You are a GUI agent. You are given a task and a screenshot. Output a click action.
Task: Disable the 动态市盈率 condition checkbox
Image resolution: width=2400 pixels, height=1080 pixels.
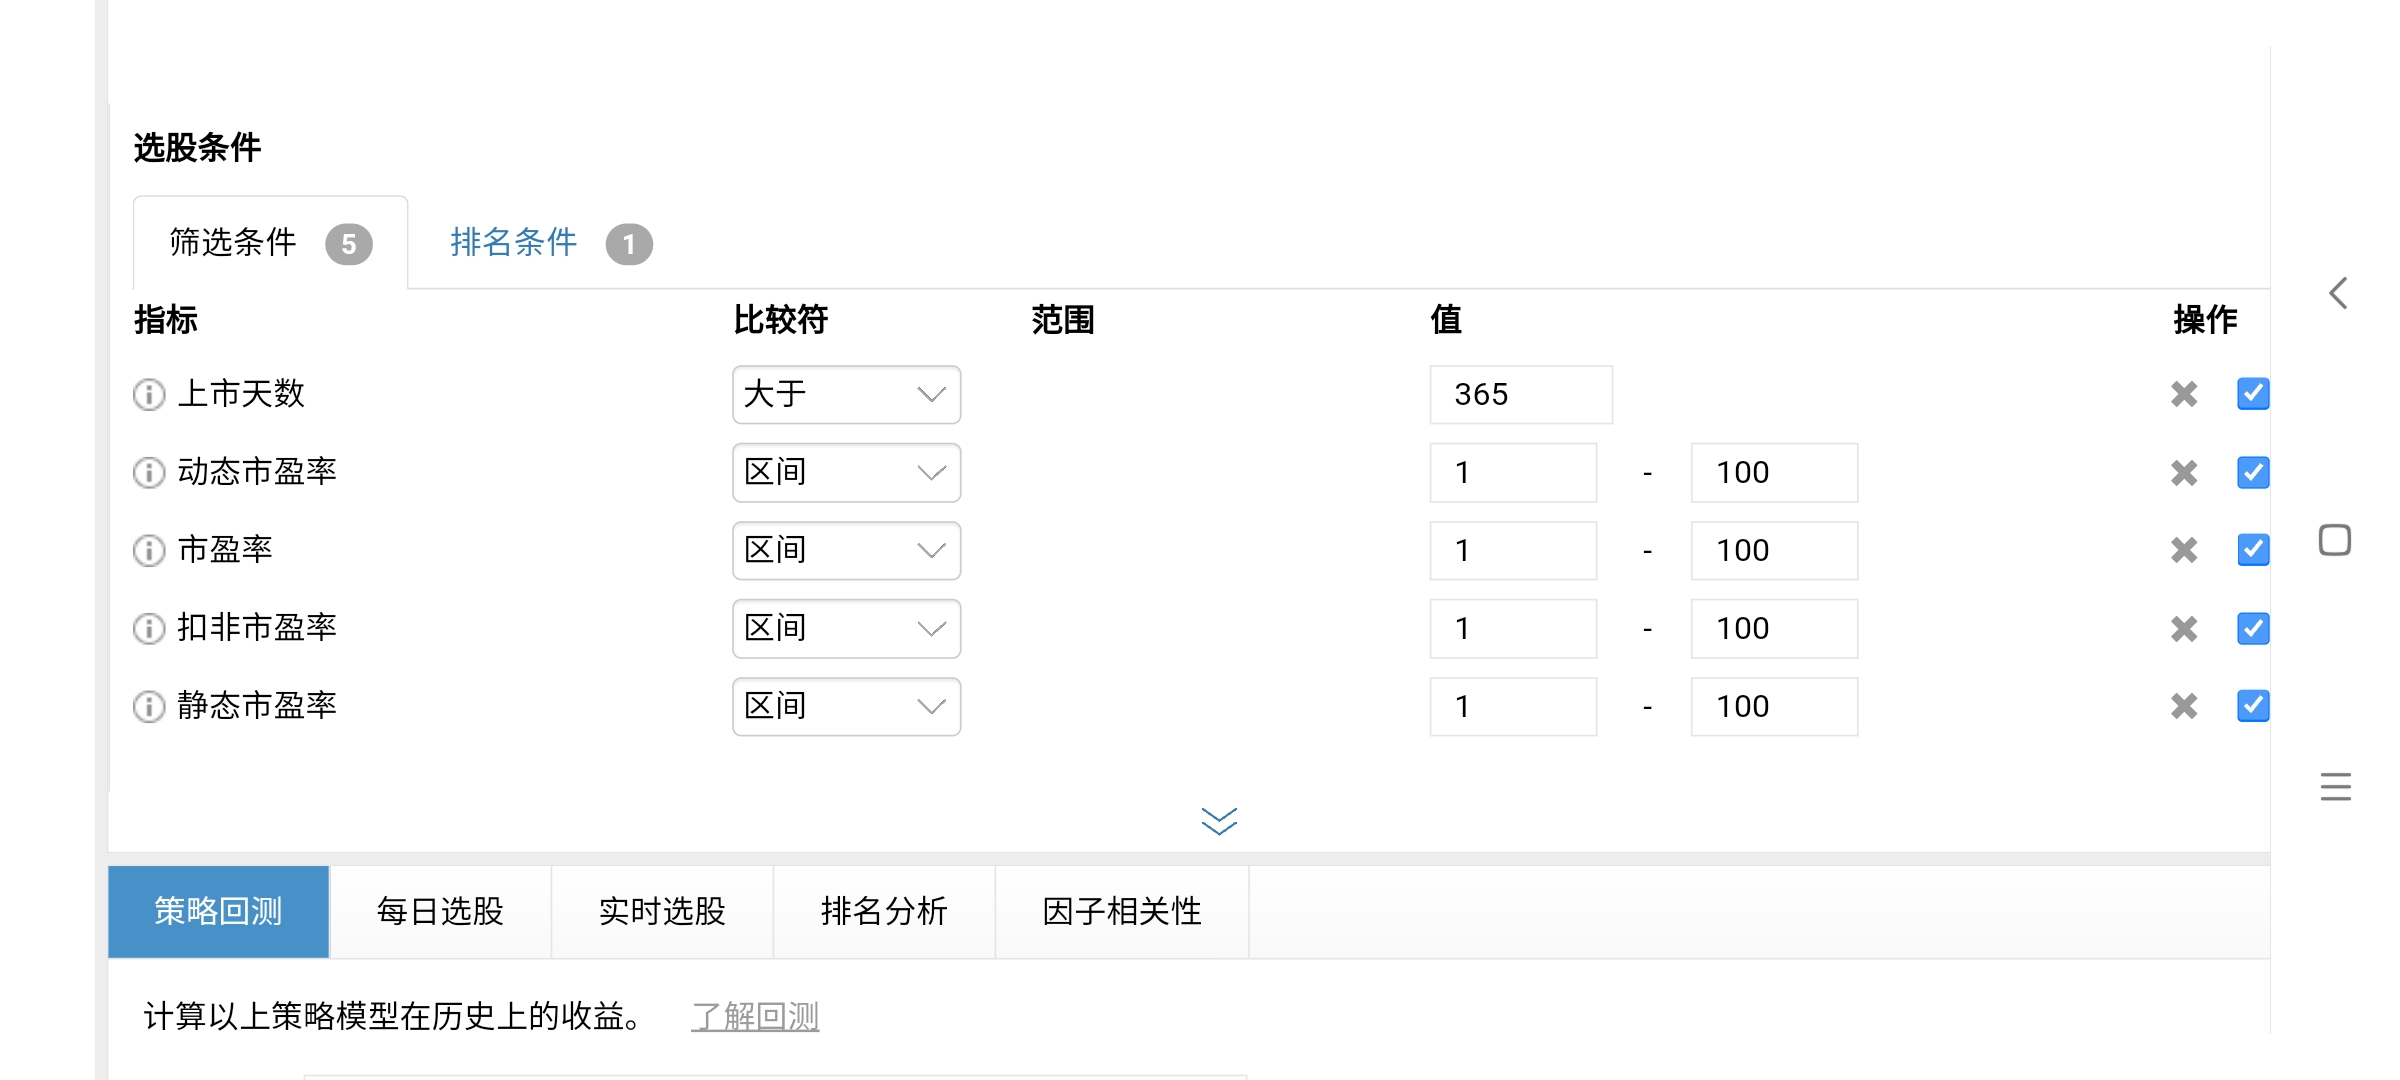pos(2252,472)
